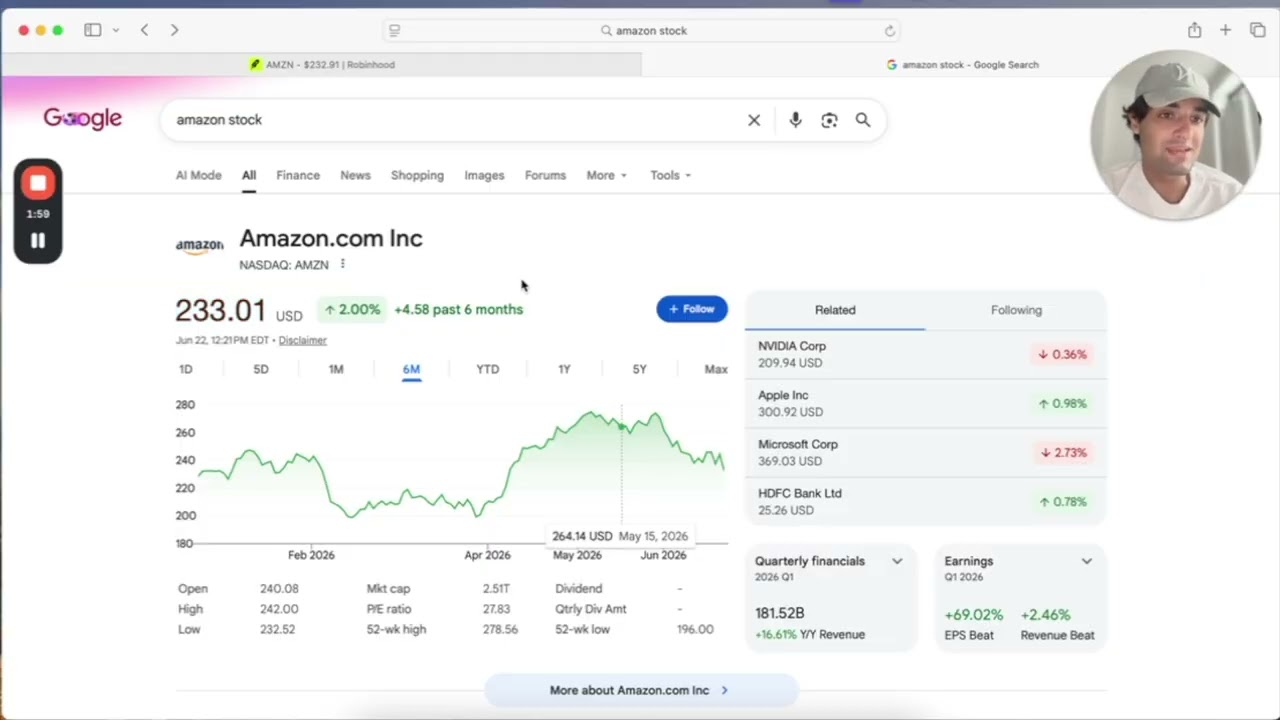Select the 1D chart range
This screenshot has width=1280, height=720.
click(185, 369)
